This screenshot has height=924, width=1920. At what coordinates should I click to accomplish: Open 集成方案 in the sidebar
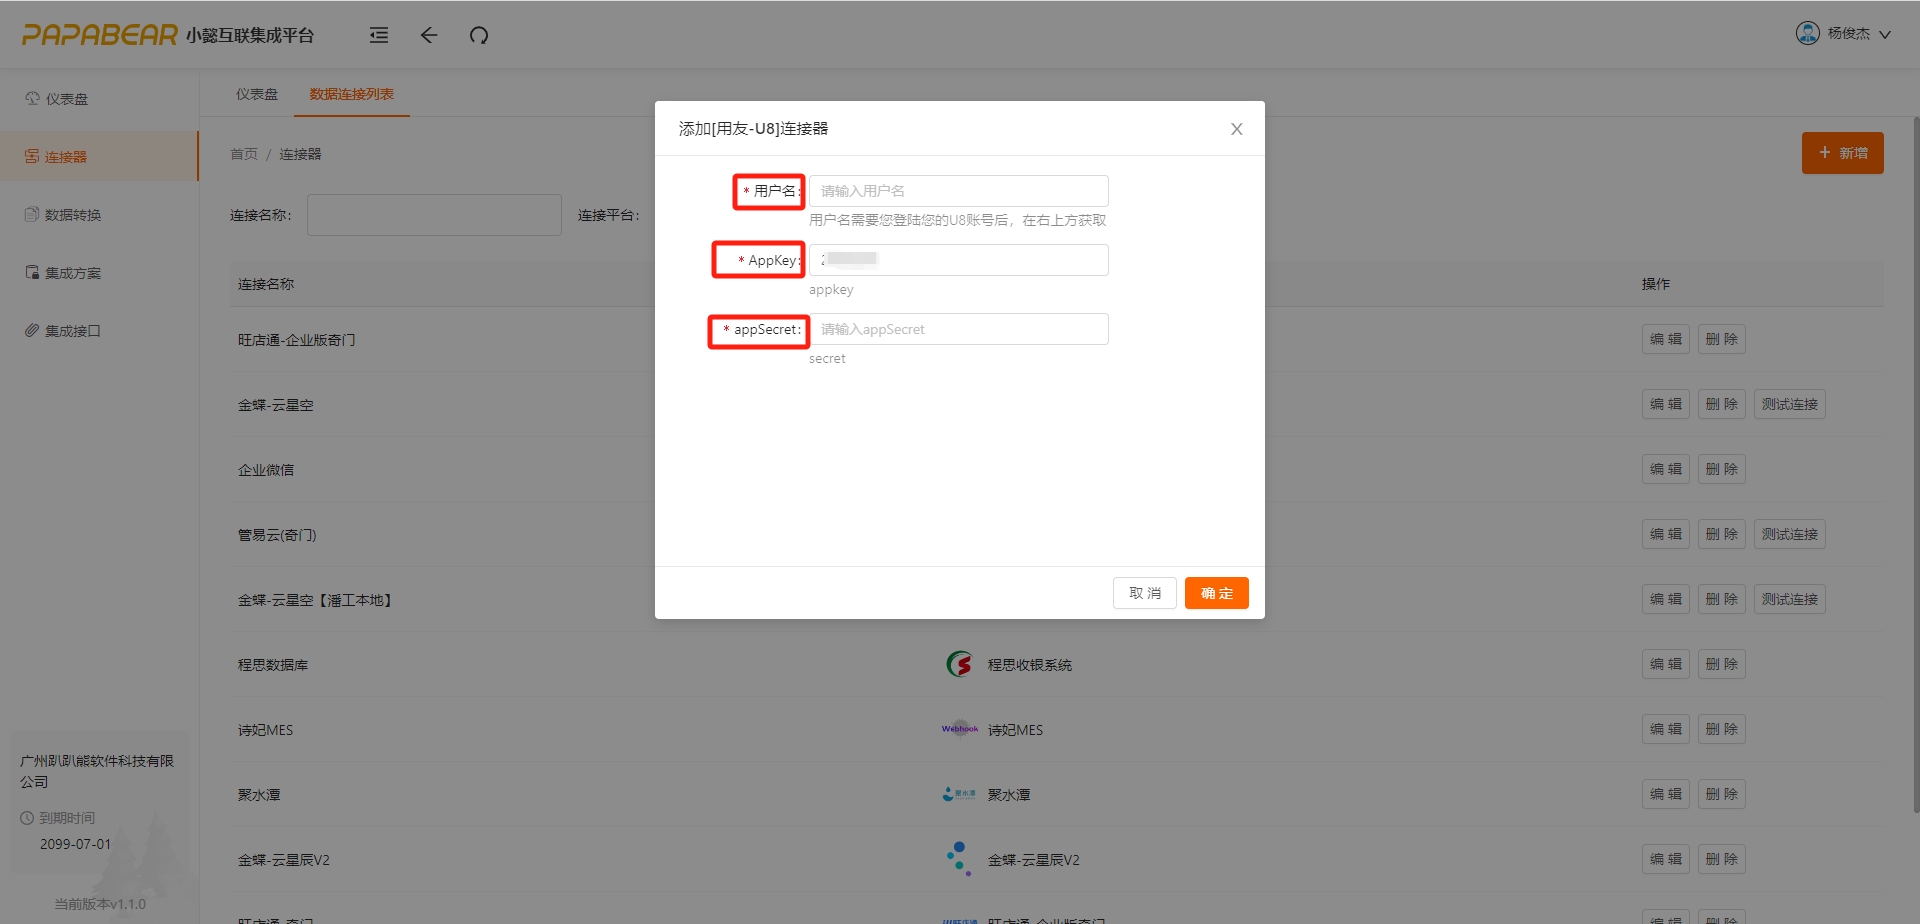(x=72, y=273)
